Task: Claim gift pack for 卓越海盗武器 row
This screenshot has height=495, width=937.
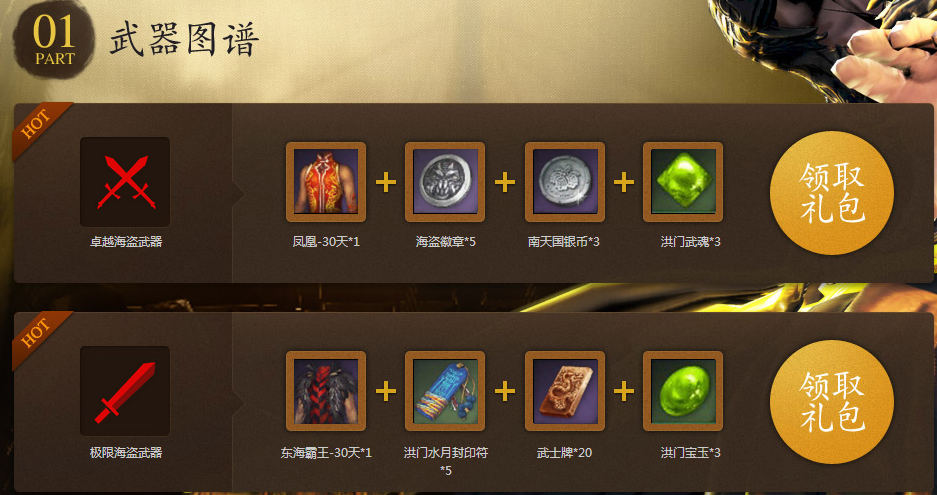Action: [832, 192]
